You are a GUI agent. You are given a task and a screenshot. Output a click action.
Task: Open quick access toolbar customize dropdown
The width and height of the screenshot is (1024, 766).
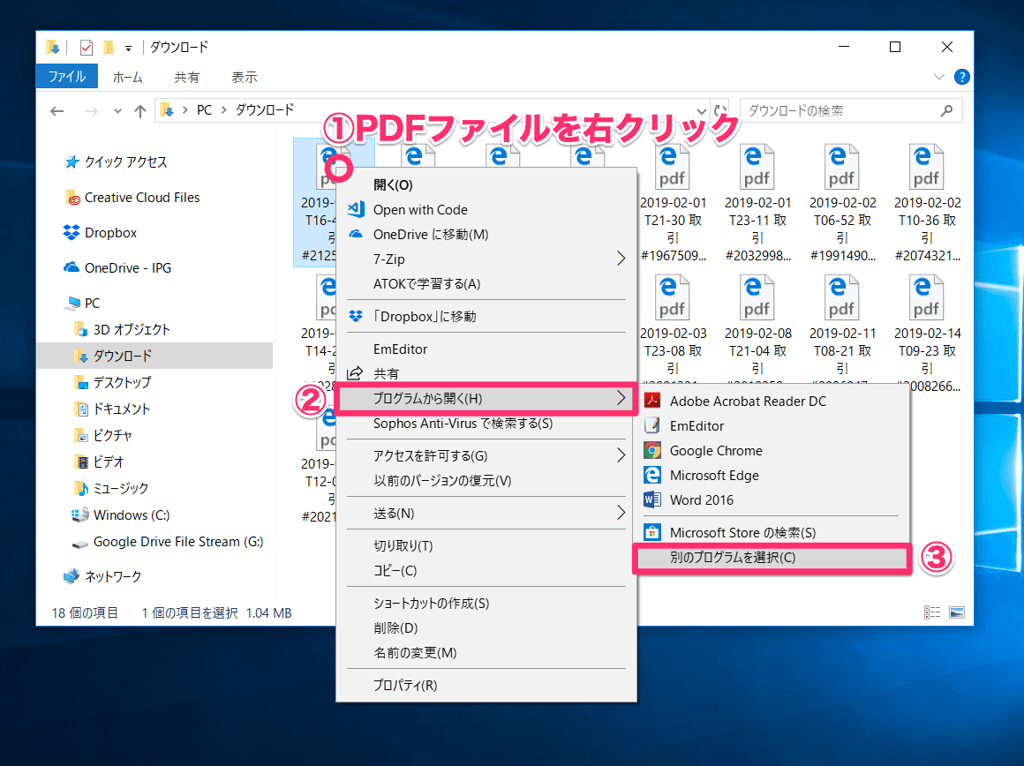pos(129,48)
